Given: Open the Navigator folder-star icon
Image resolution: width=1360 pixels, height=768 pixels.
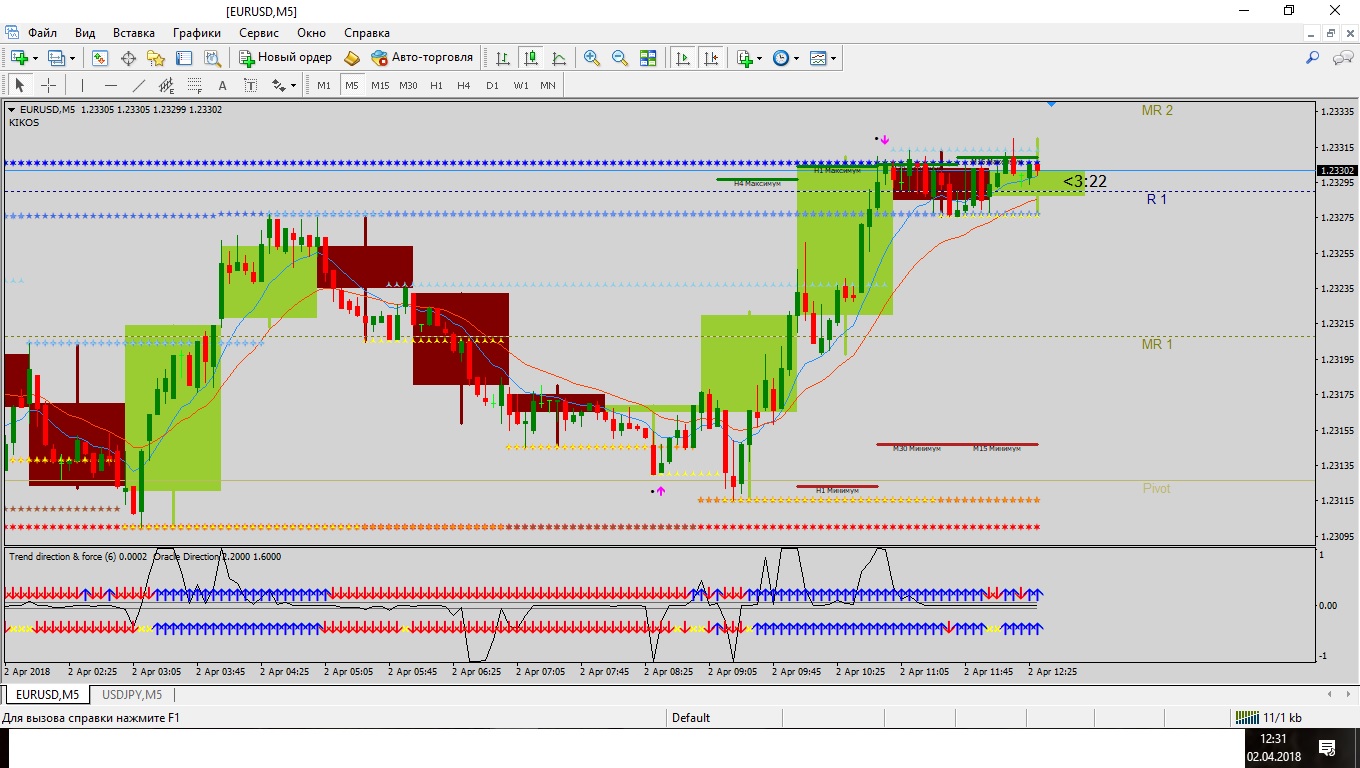Looking at the screenshot, I should pyautogui.click(x=156, y=58).
